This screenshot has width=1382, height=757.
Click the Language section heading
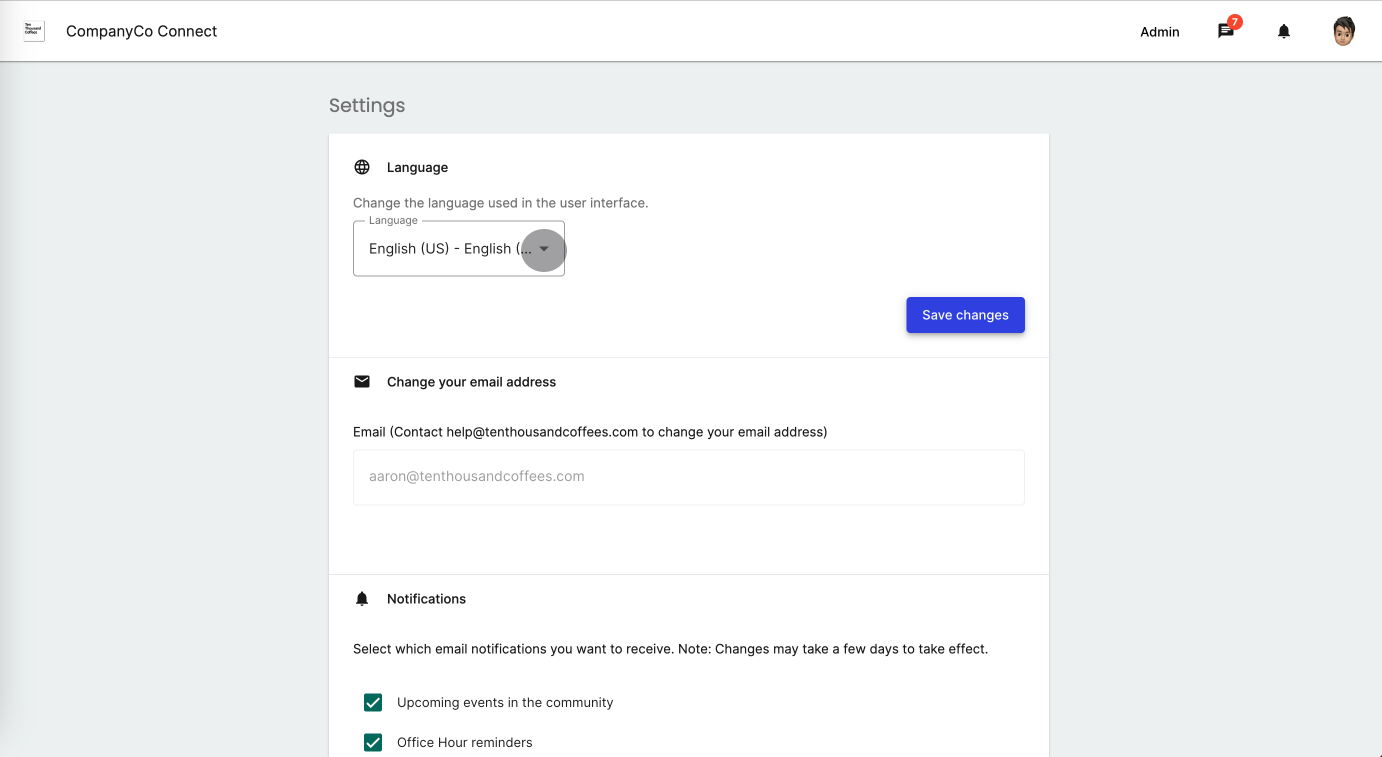[x=417, y=167]
